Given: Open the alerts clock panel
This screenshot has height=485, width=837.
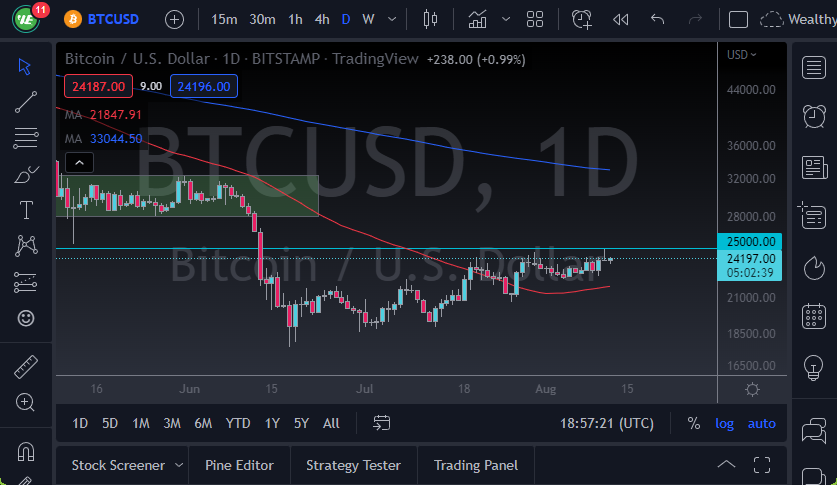Looking at the screenshot, I should tap(814, 116).
